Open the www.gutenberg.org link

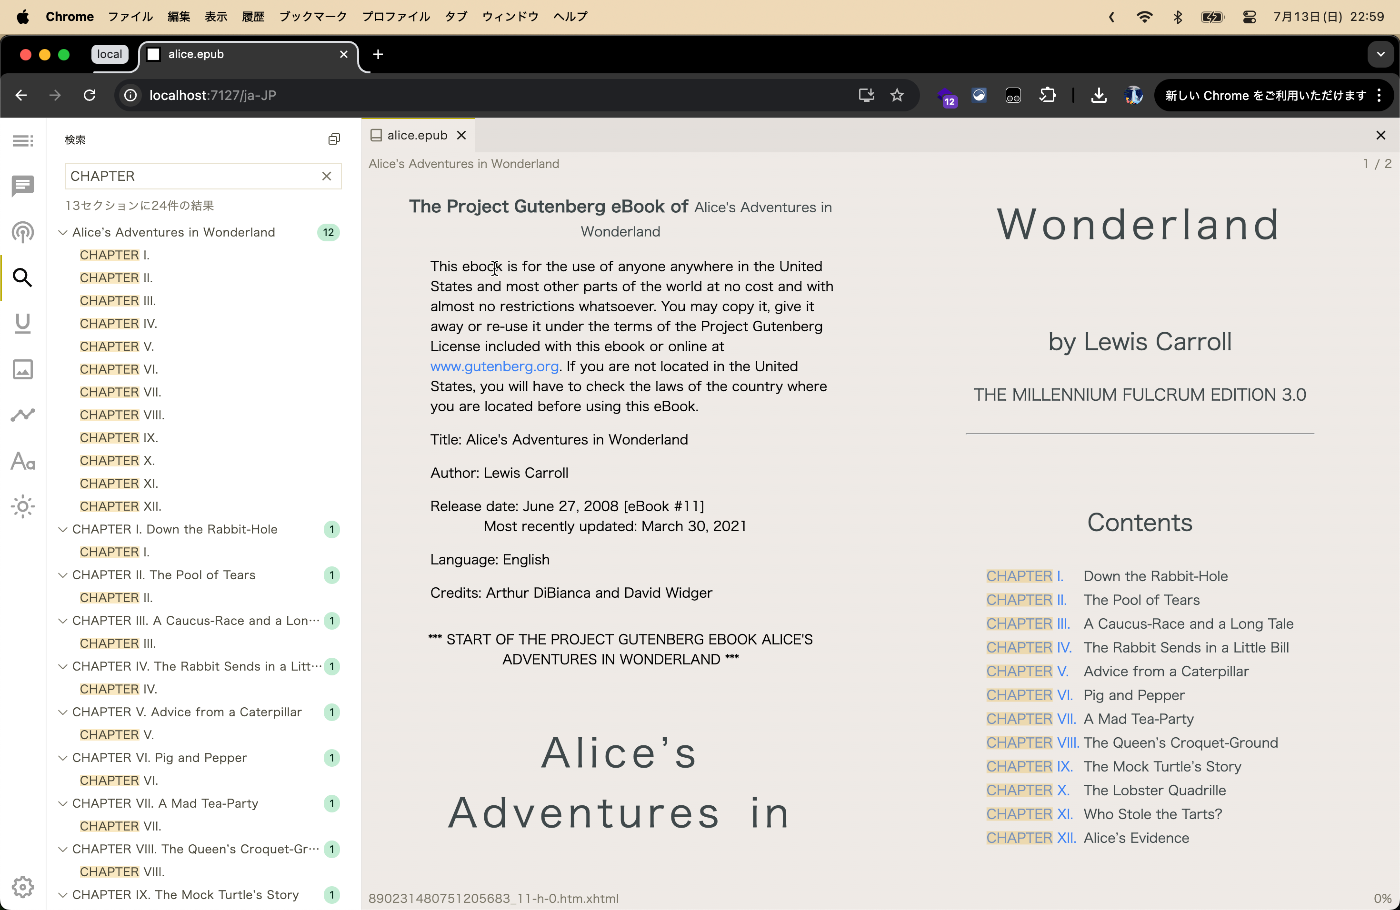pos(494,366)
